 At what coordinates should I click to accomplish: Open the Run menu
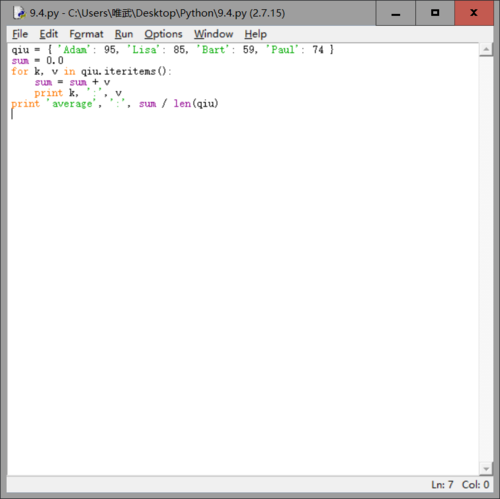124,34
